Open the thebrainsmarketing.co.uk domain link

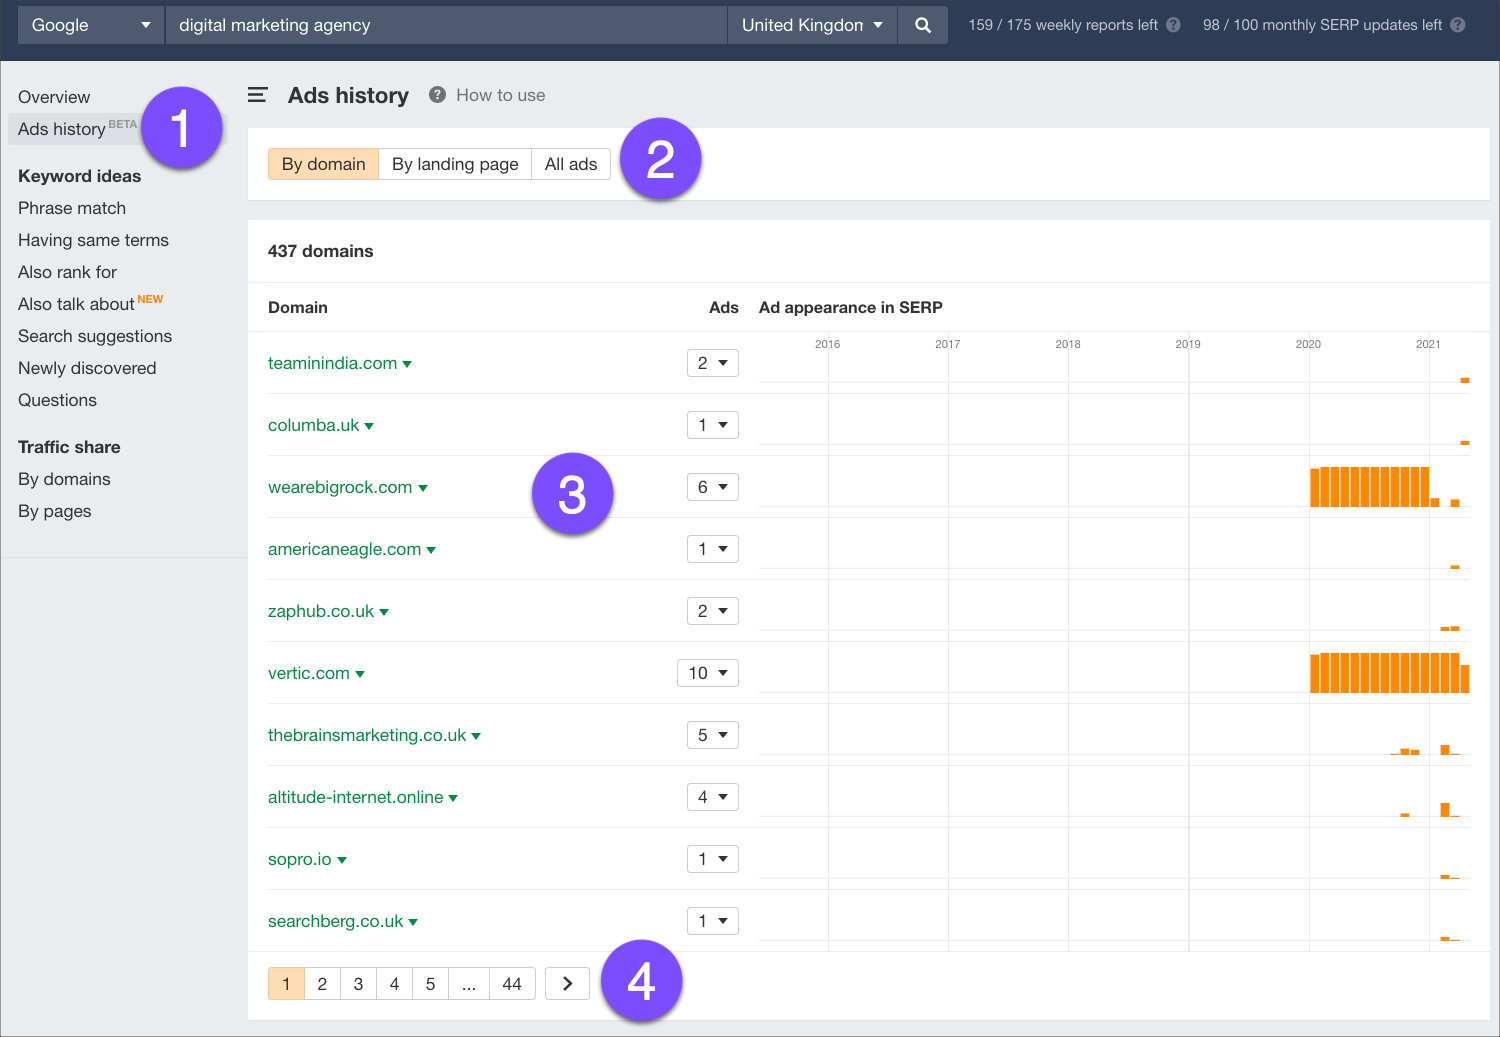366,735
